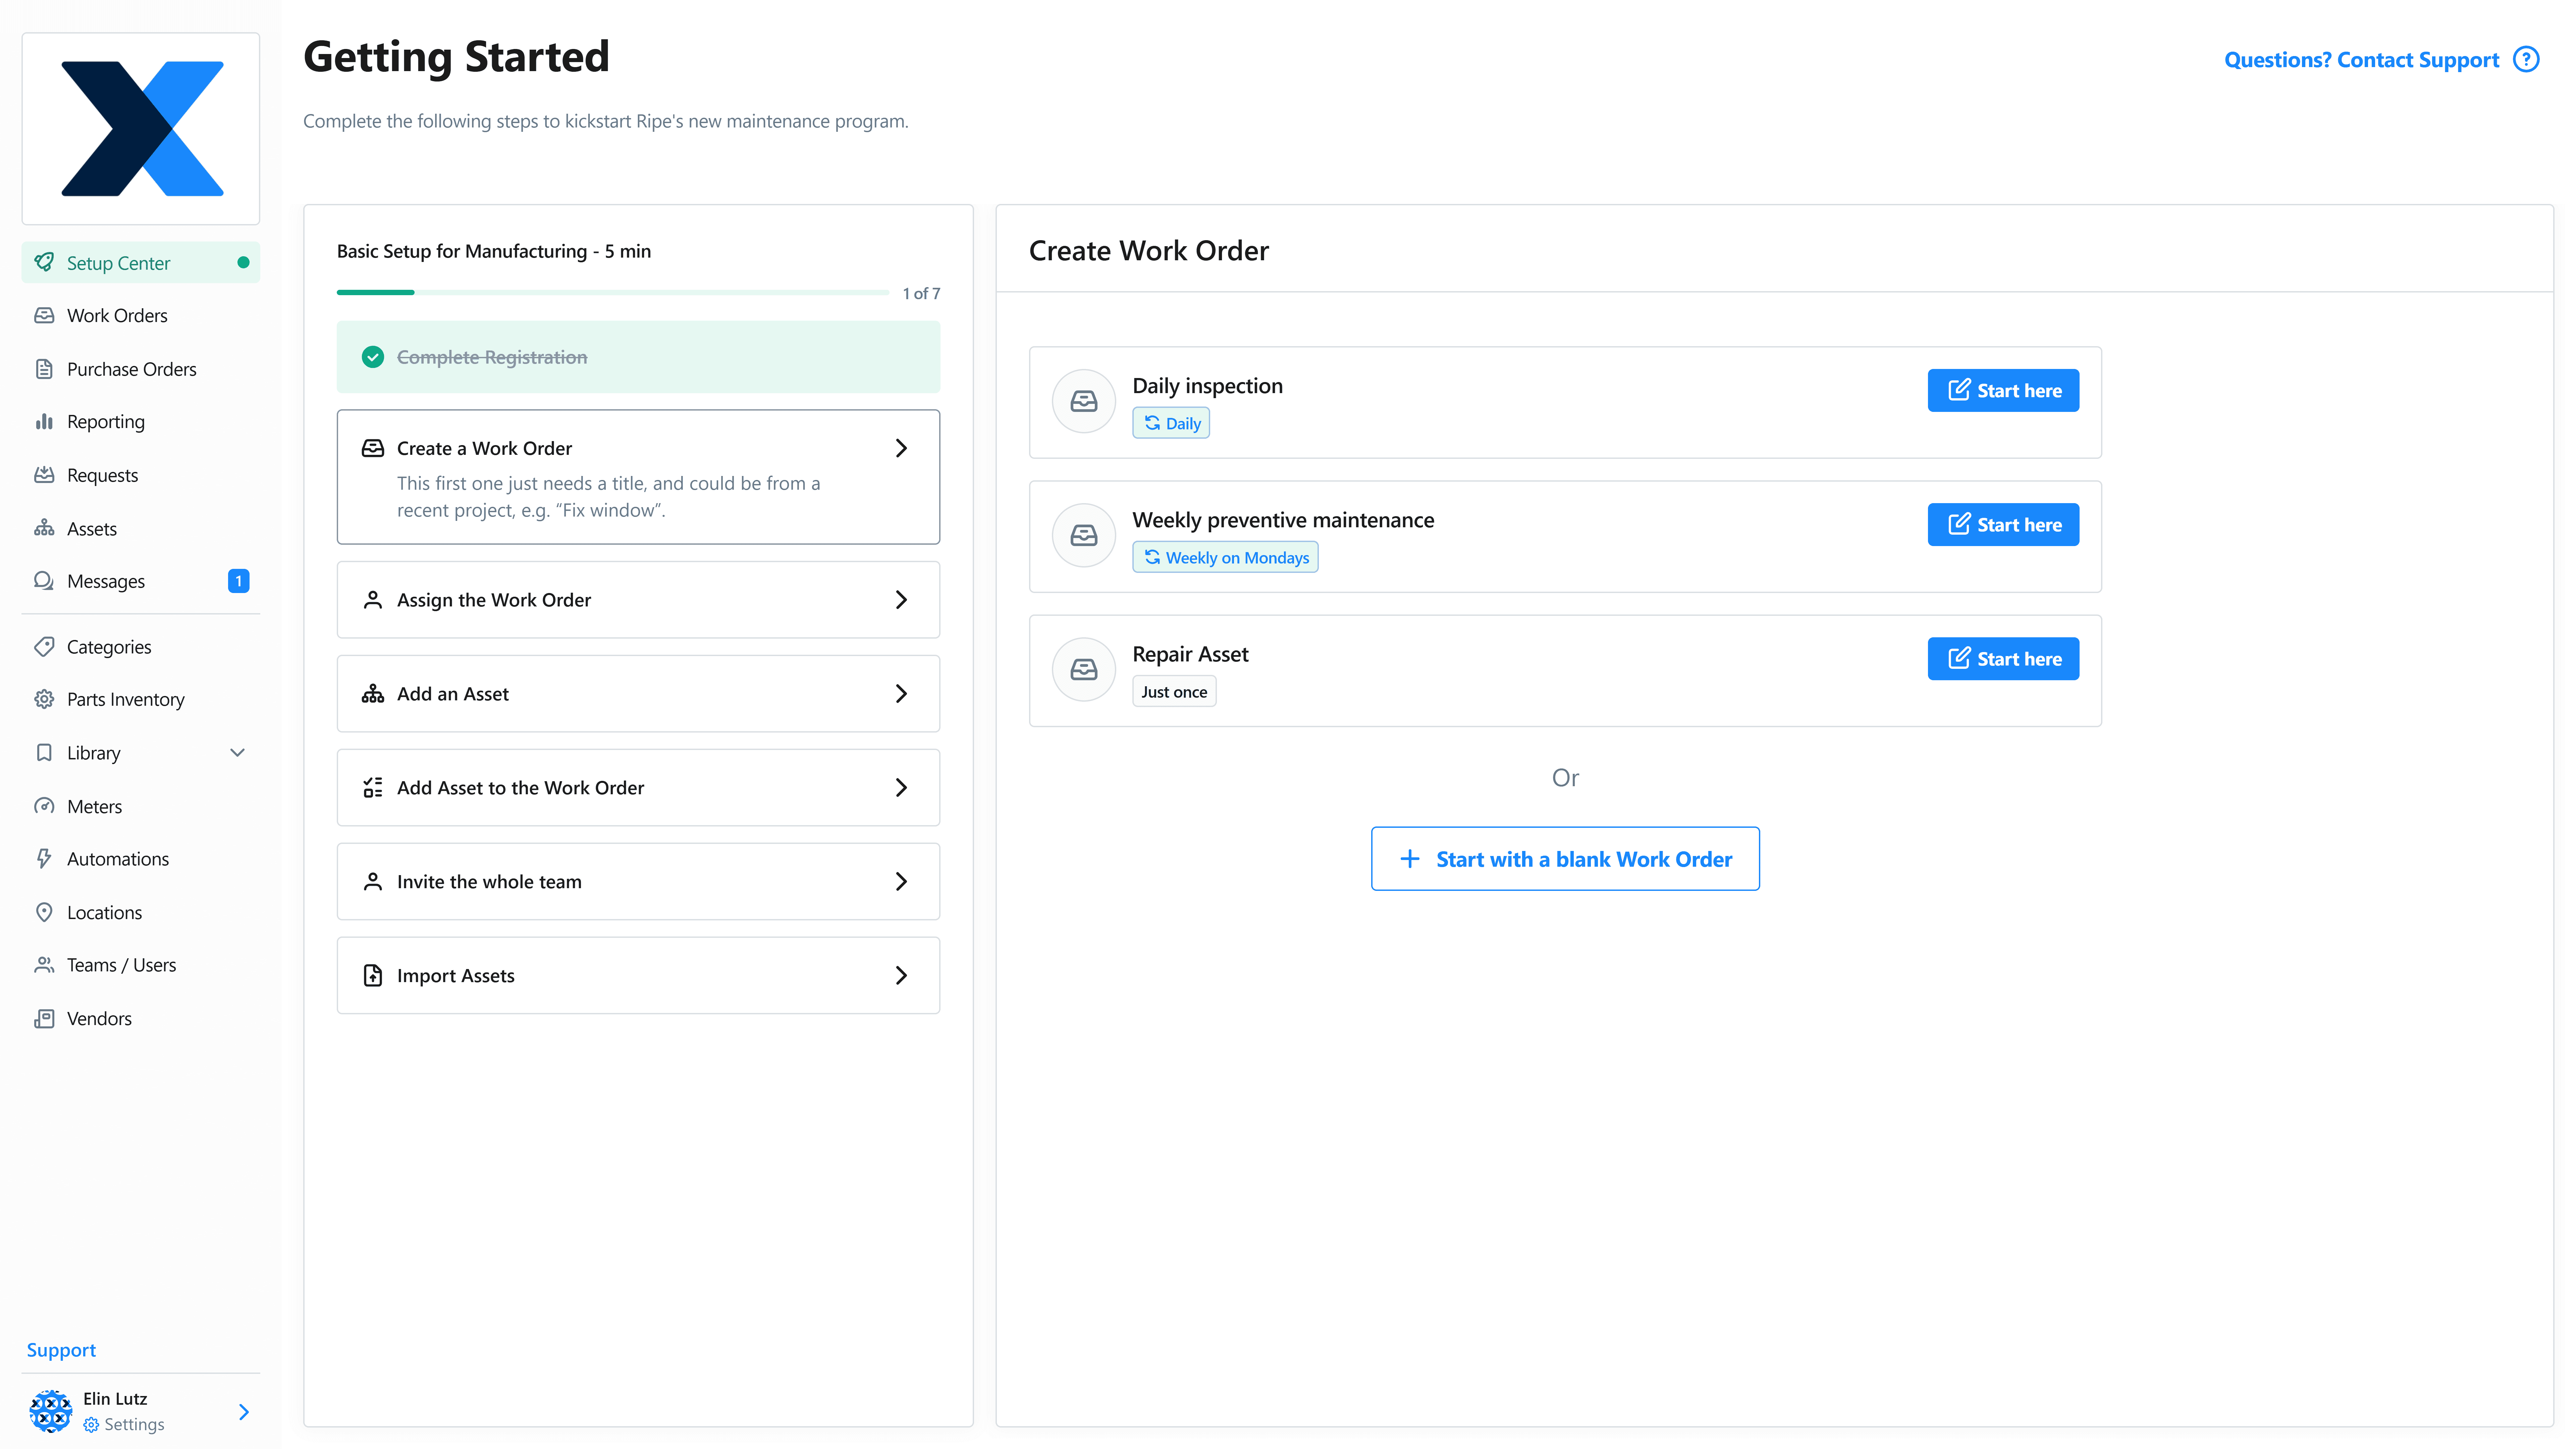Click the Locations pin icon

44,912
